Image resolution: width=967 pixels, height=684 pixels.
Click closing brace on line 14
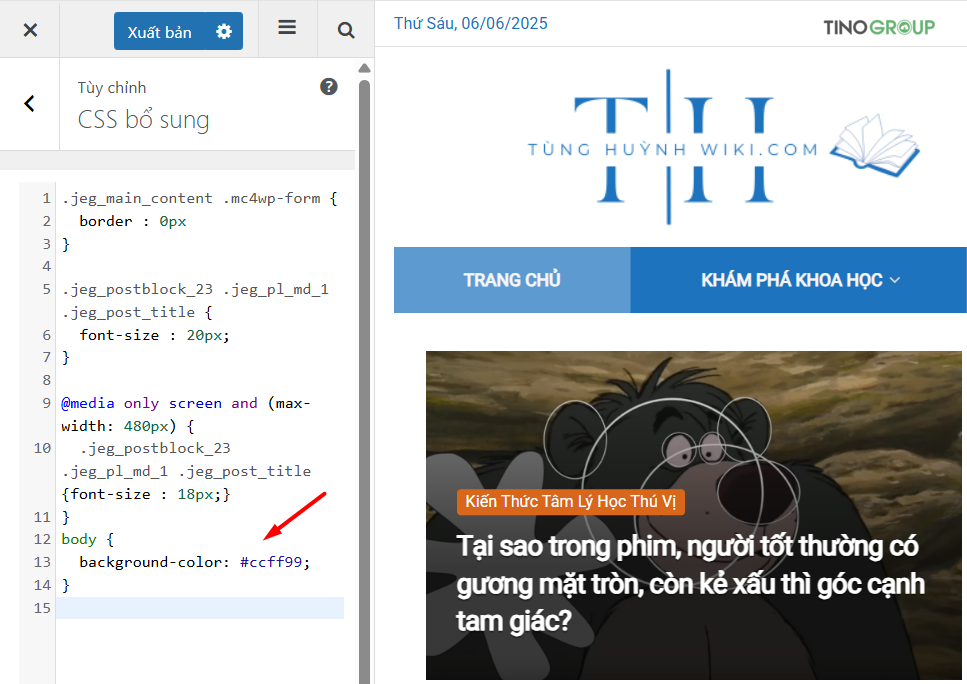click(x=66, y=585)
